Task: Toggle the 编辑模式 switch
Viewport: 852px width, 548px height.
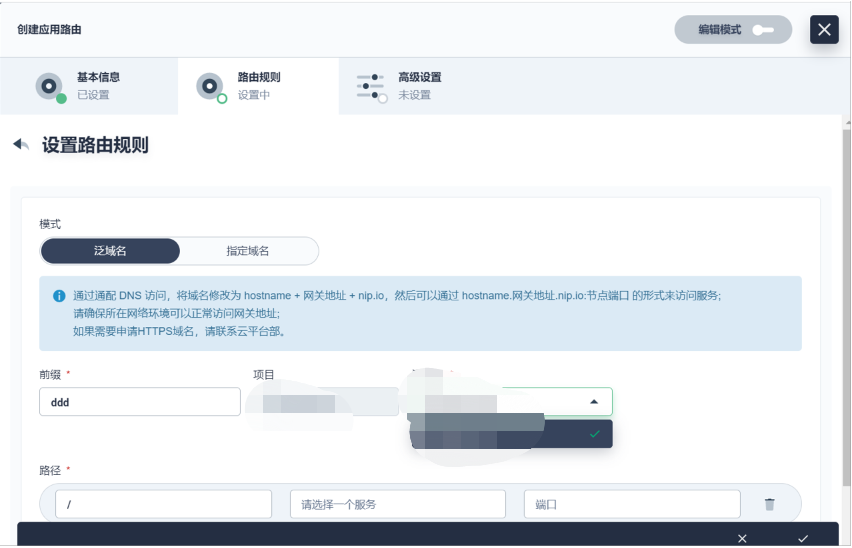Action: pyautogui.click(x=763, y=30)
